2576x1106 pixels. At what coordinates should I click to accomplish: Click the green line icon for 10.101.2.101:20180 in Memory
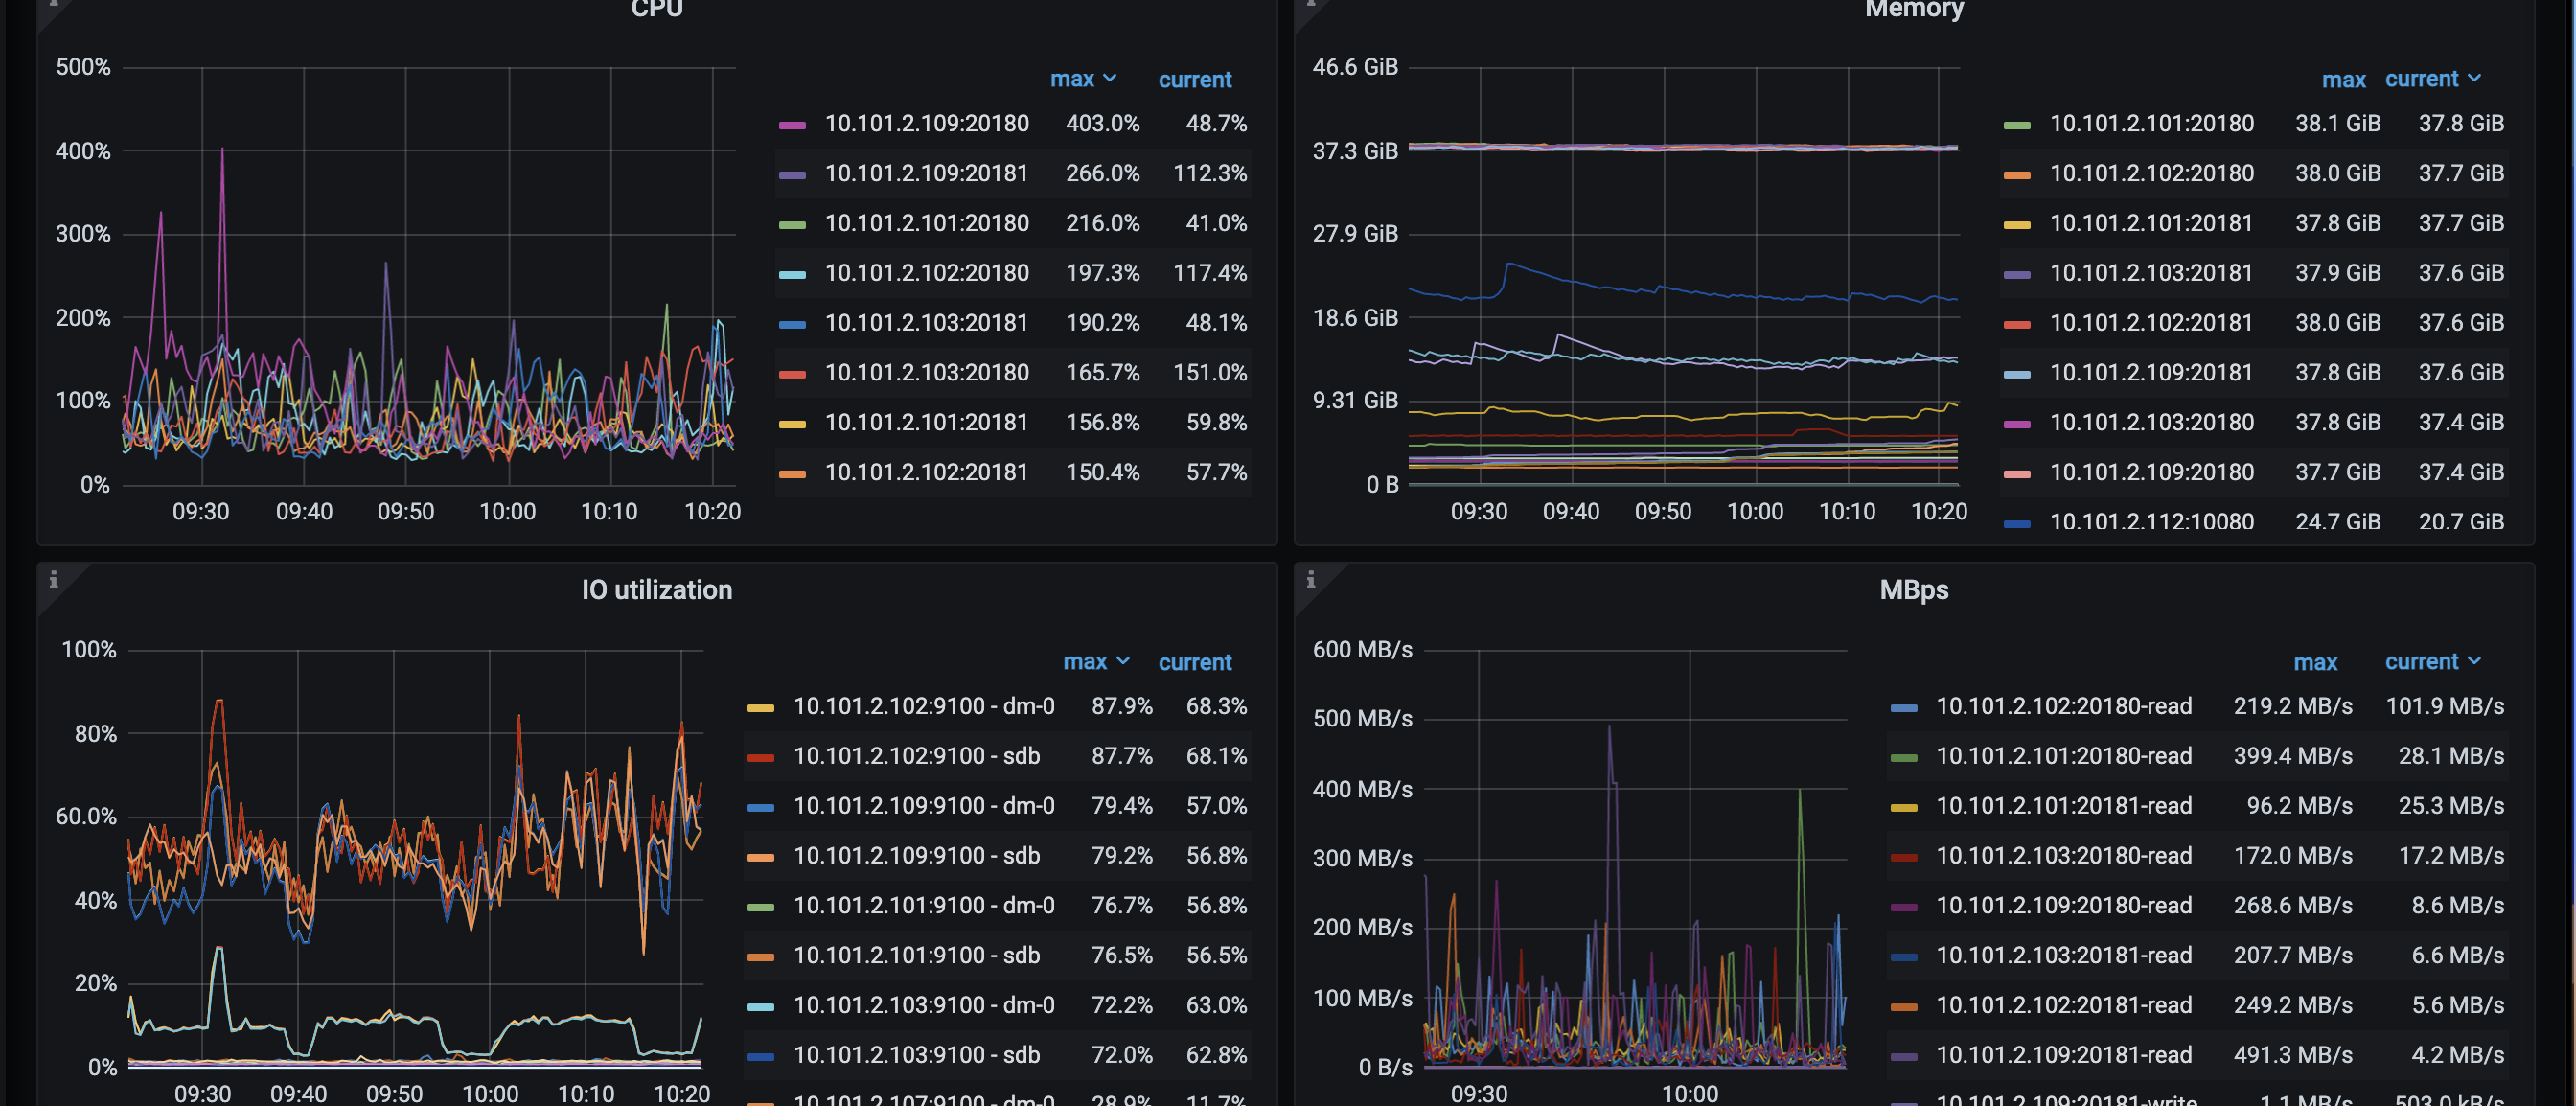(x=2017, y=125)
